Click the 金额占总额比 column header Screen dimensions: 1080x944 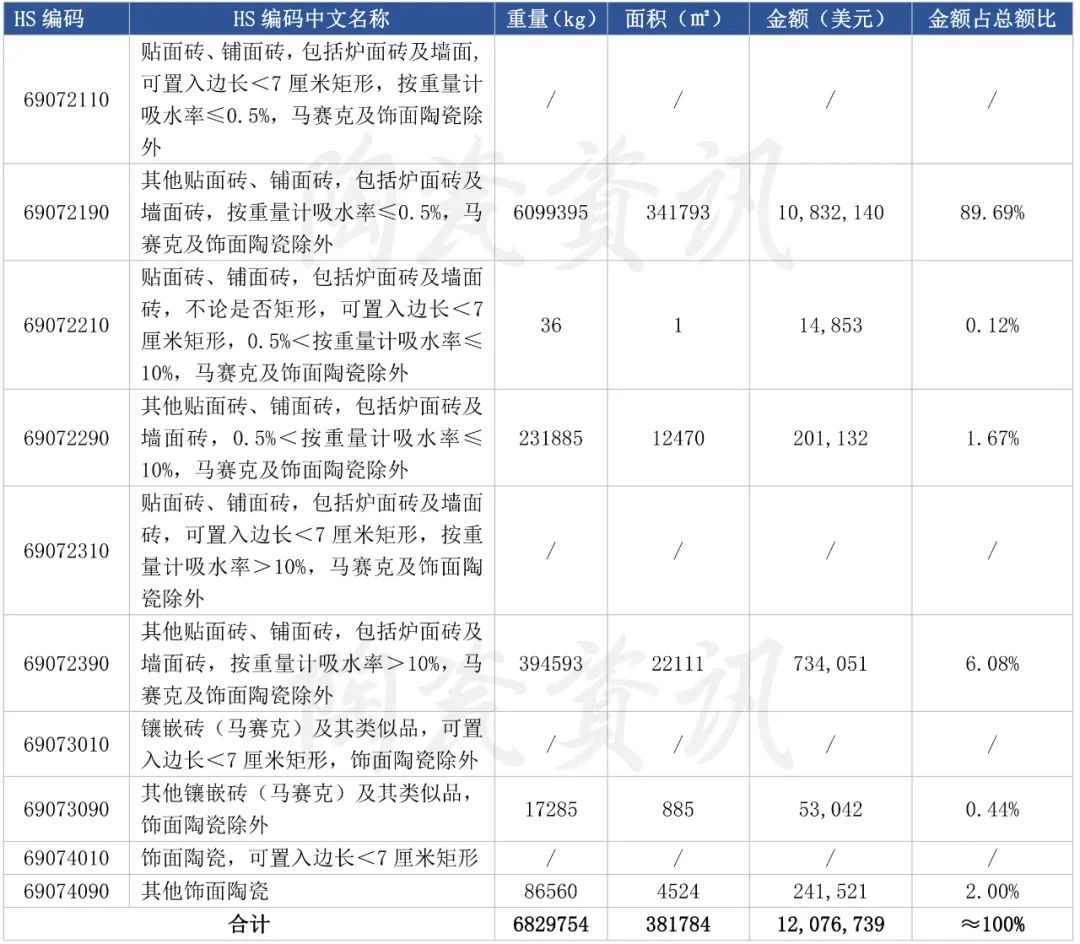pos(992,19)
